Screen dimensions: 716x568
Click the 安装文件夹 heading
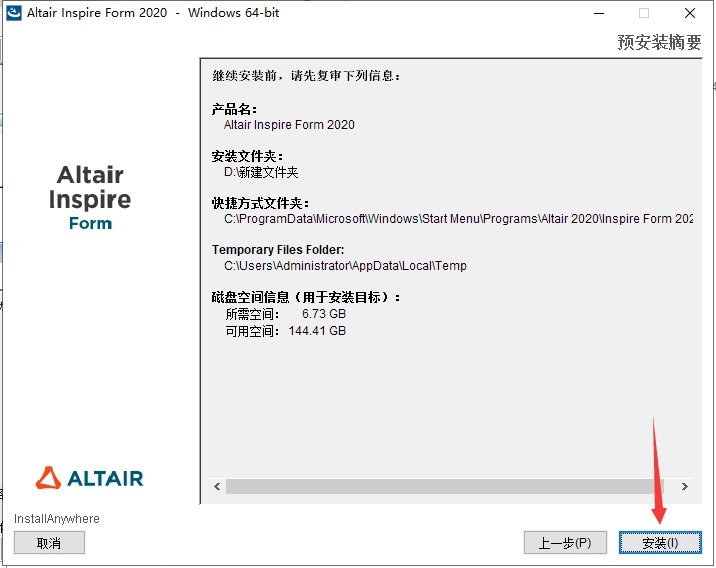247,156
